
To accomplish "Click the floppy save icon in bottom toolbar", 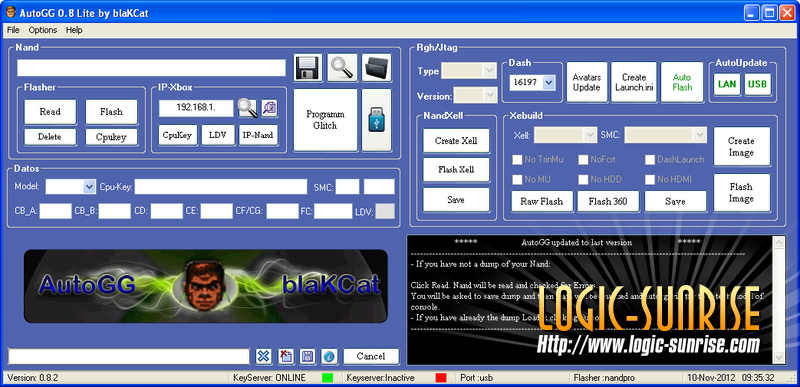I will [x=307, y=356].
